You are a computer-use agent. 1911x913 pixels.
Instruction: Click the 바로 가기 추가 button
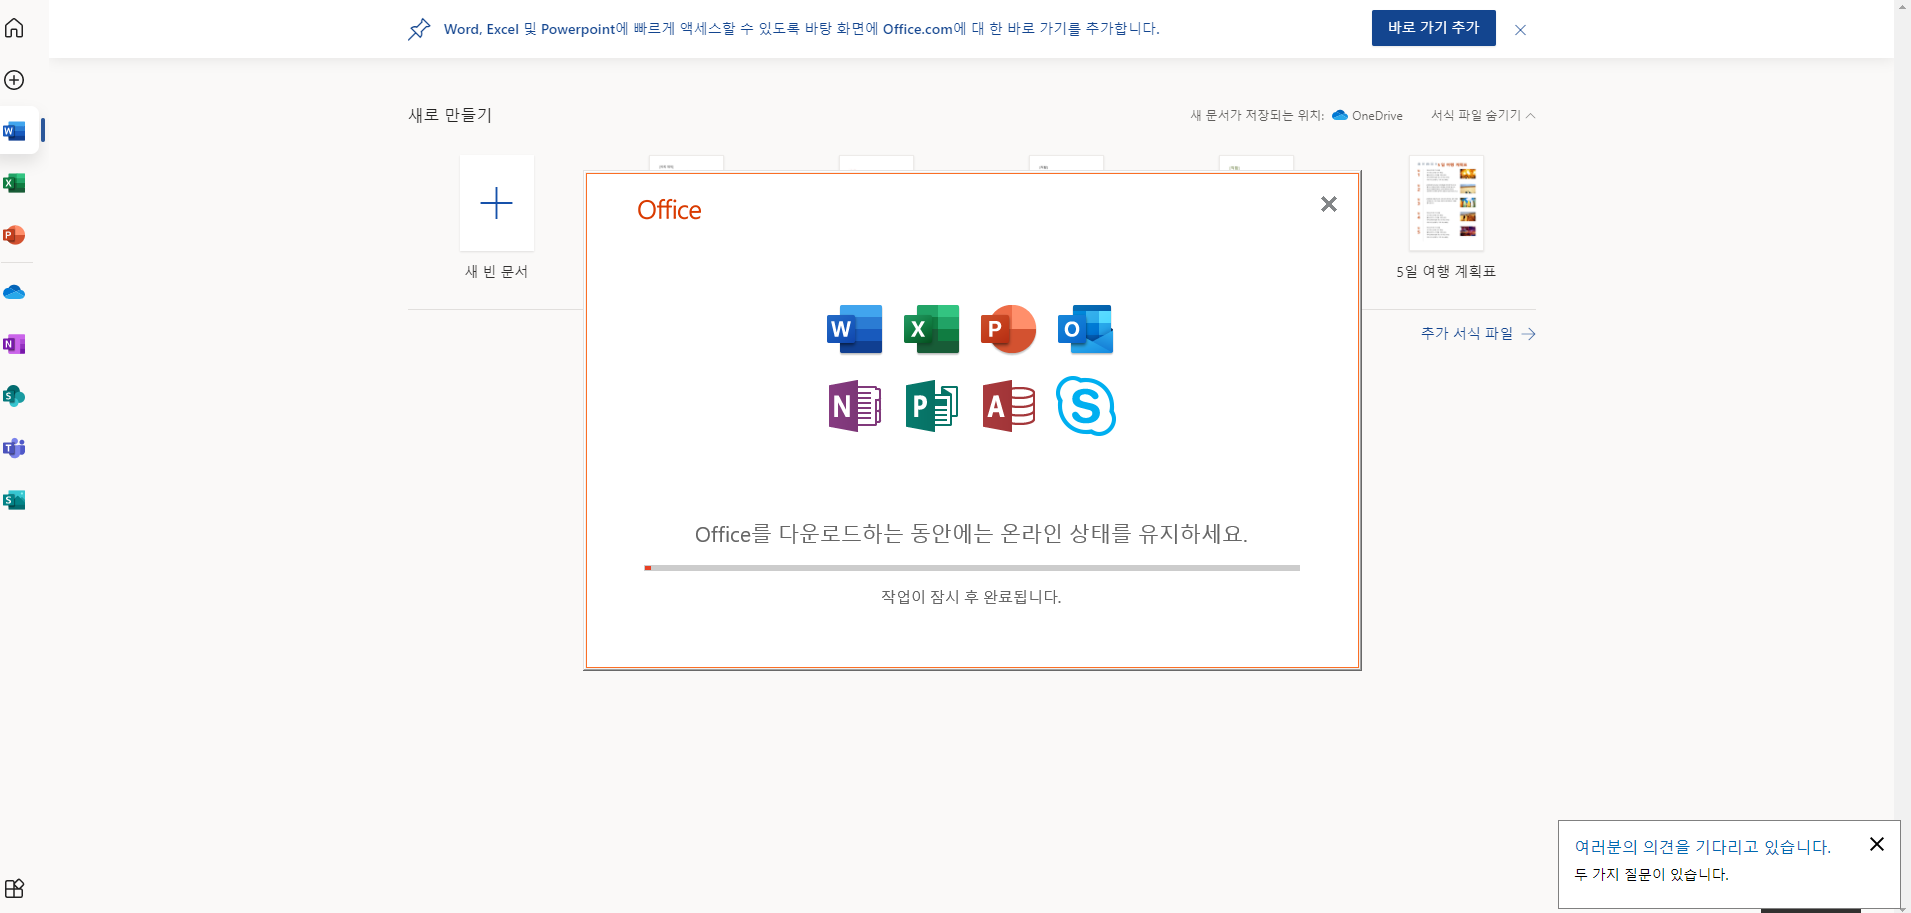coord(1433,28)
